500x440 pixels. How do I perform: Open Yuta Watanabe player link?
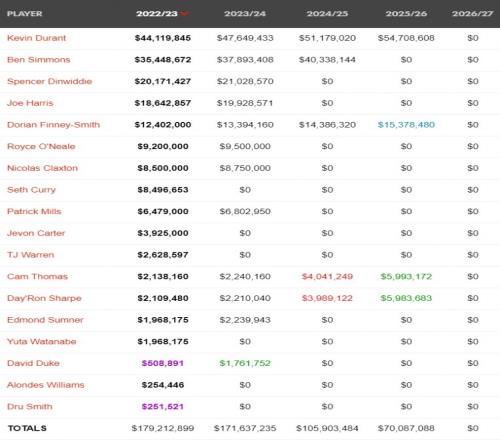(x=42, y=341)
